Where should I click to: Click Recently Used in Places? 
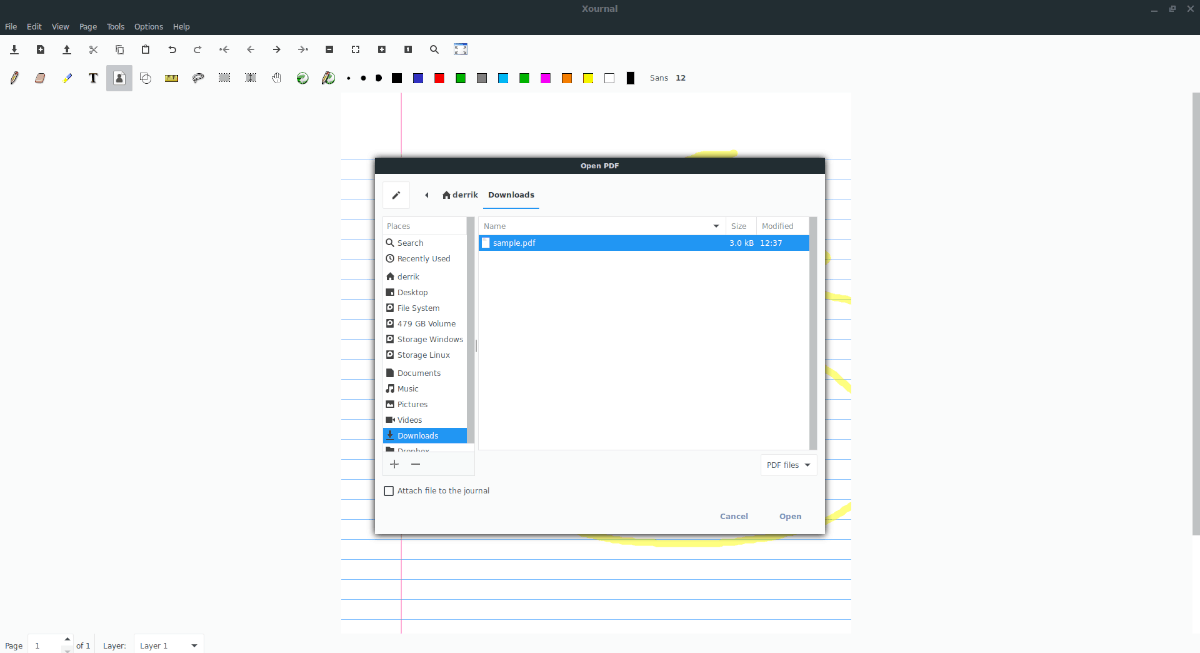(x=424, y=259)
